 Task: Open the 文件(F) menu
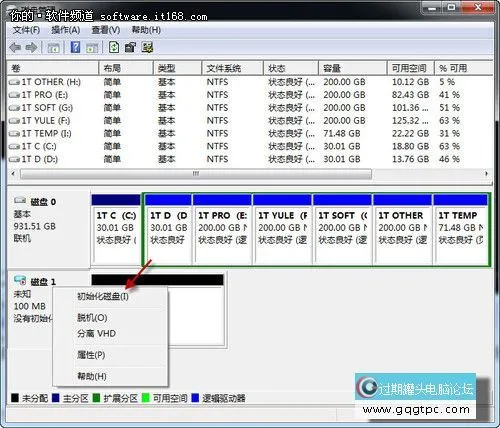pyautogui.click(x=26, y=30)
